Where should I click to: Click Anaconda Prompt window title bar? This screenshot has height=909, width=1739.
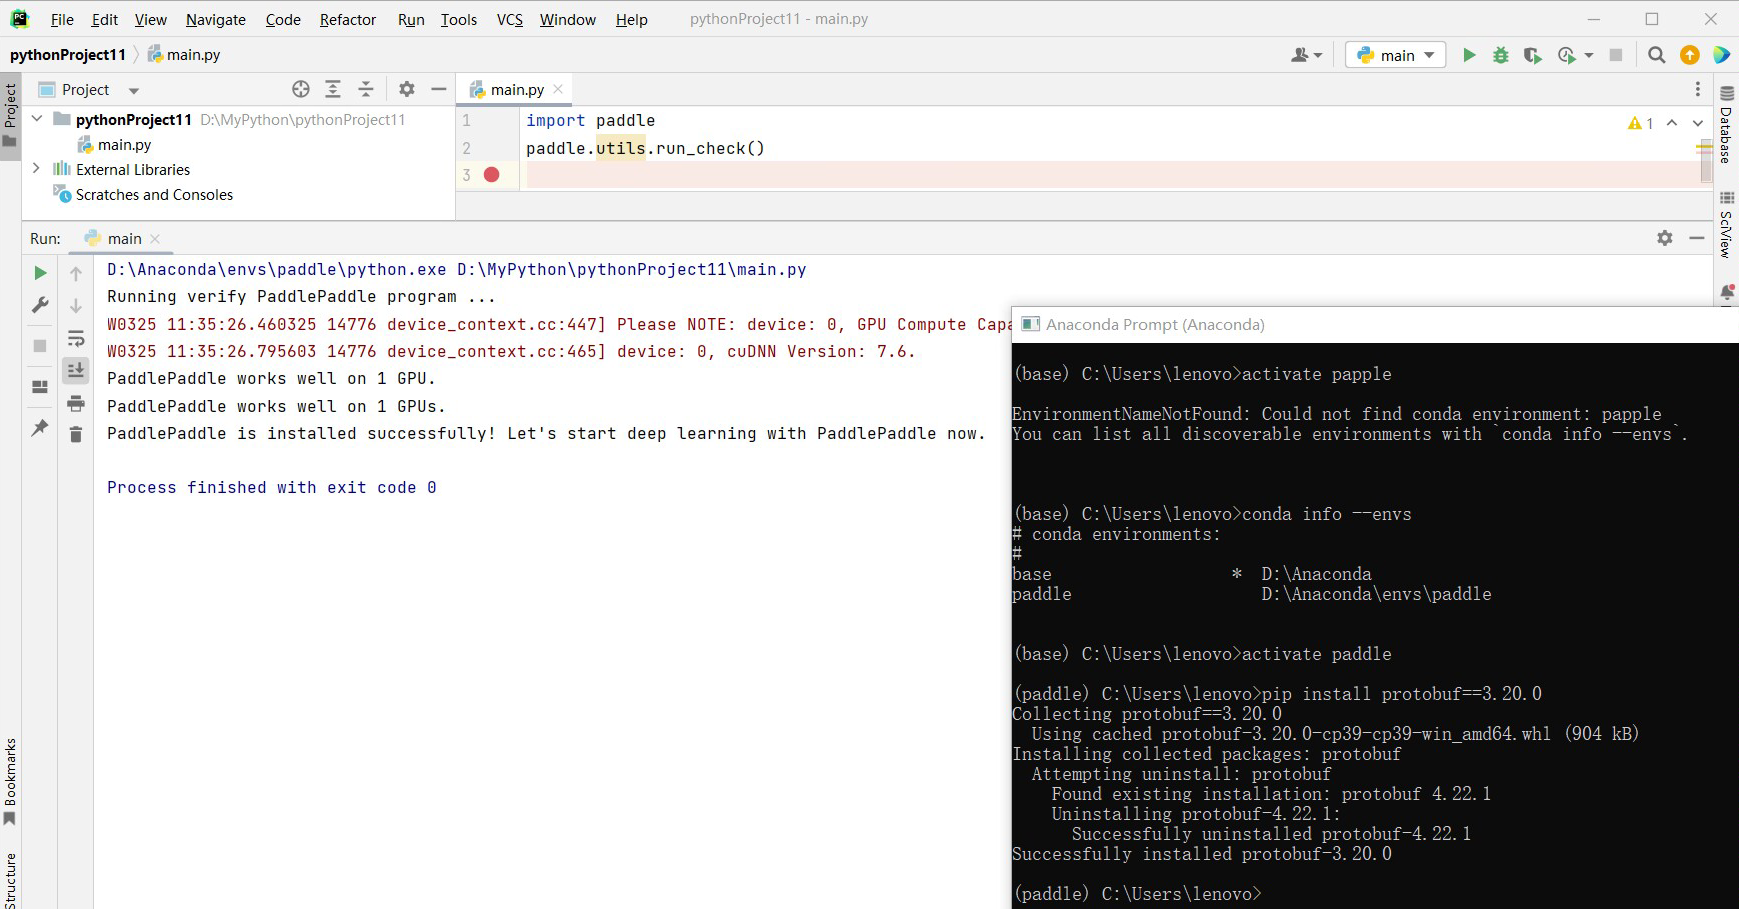coord(1375,324)
